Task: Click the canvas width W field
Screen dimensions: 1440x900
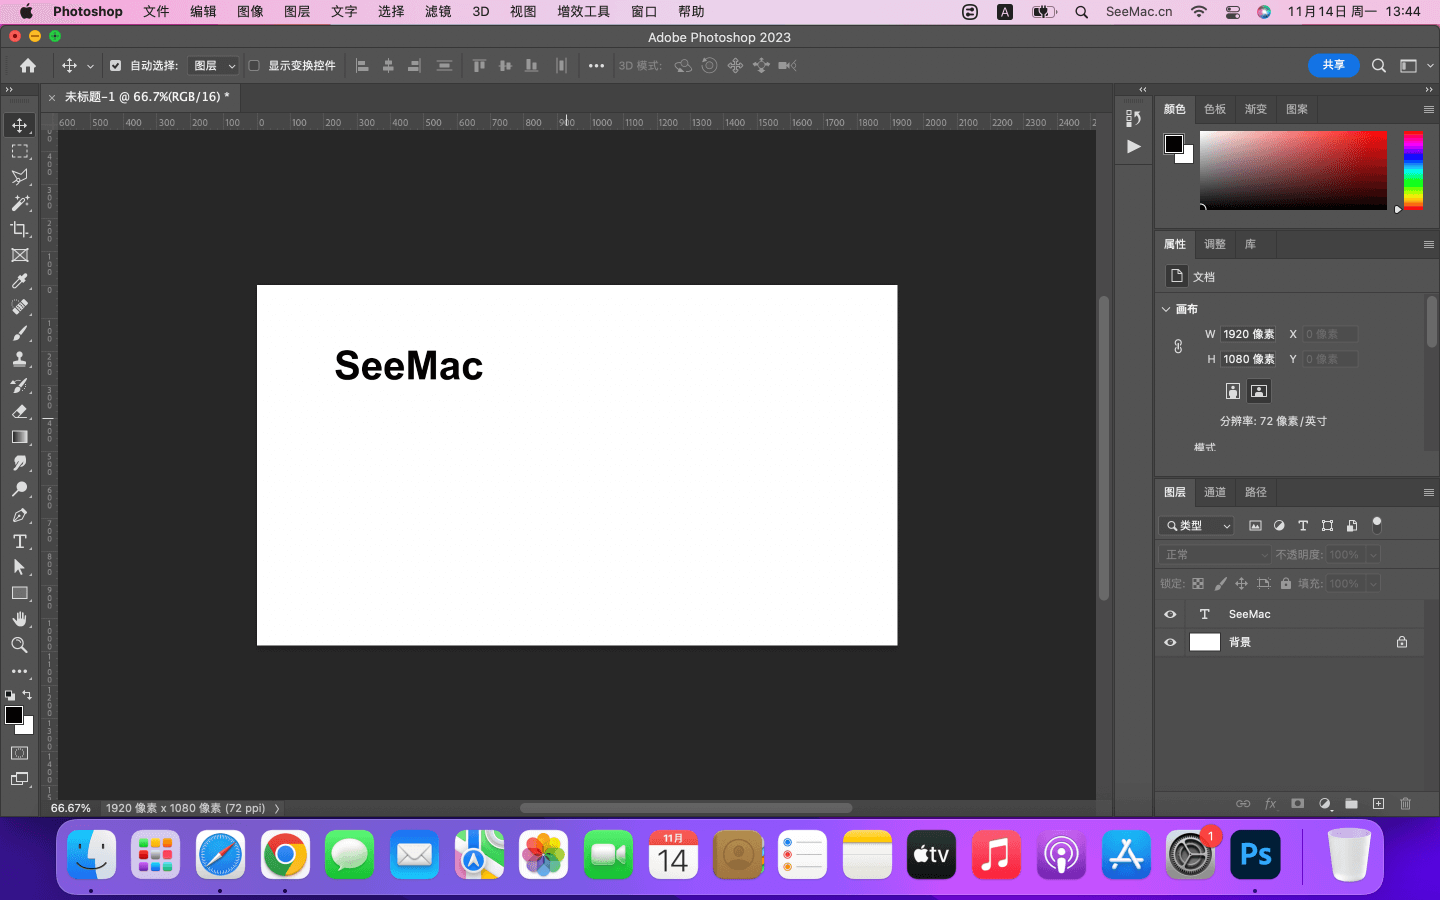Action: pos(1248,334)
